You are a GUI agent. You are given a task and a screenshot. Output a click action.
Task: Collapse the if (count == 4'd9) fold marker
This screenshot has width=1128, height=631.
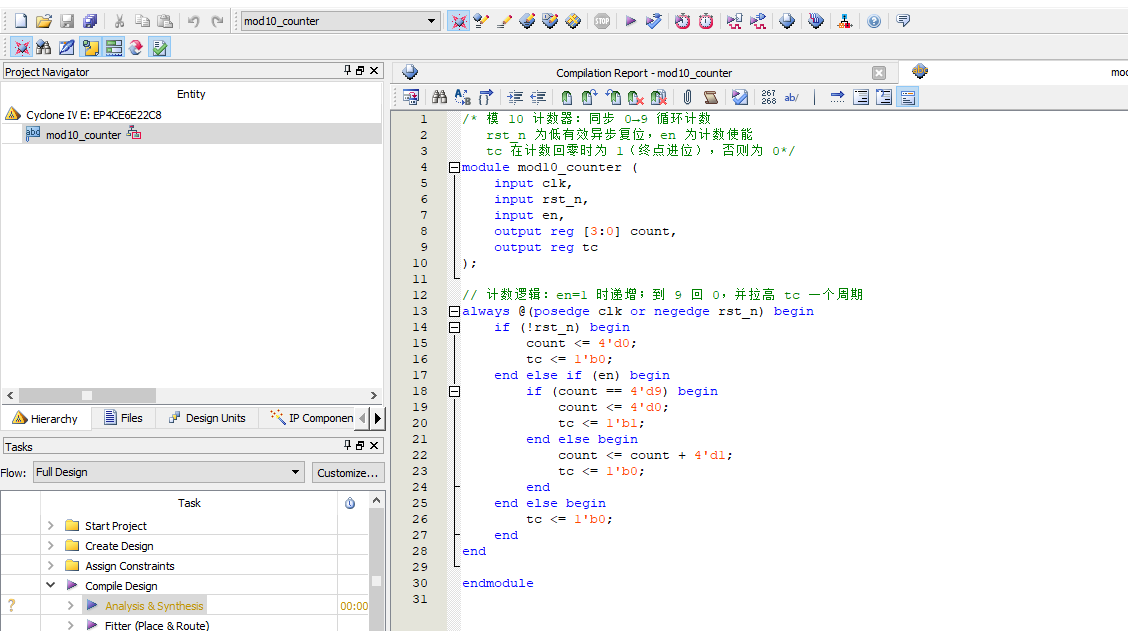tap(454, 391)
